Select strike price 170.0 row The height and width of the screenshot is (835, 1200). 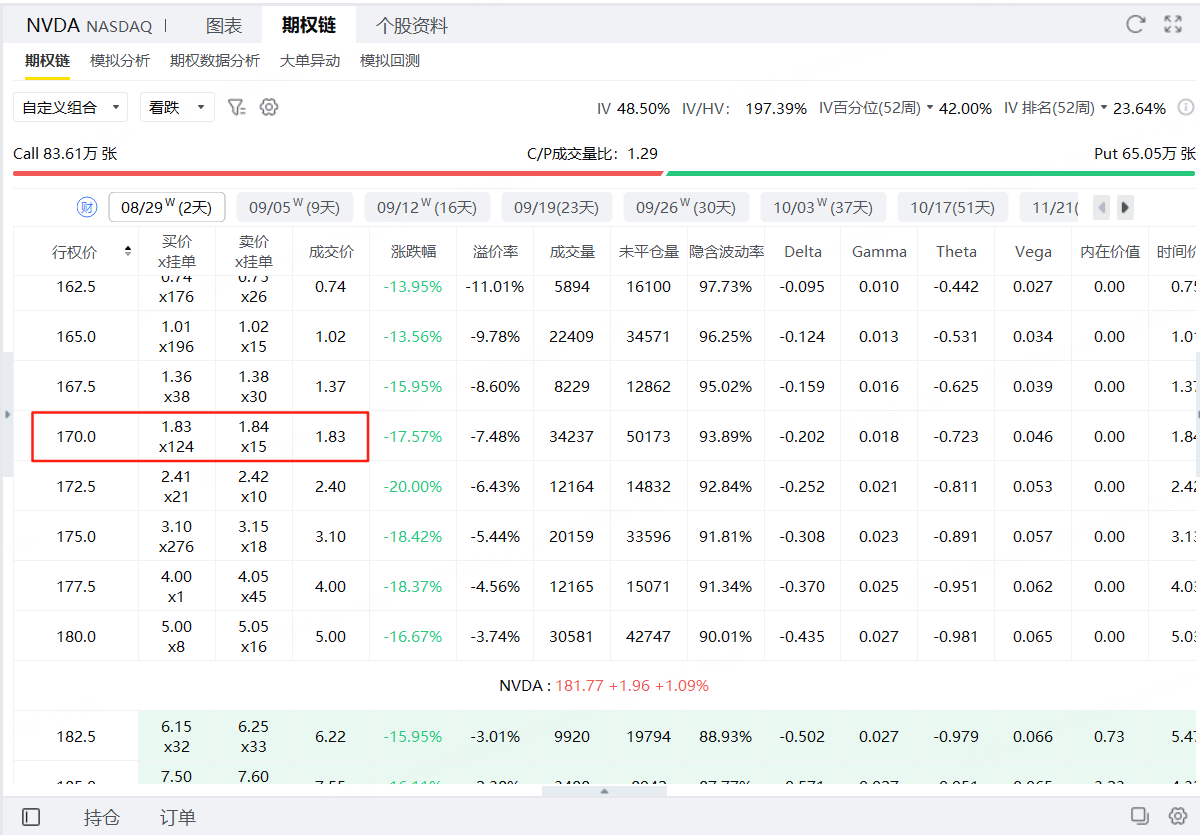[76, 436]
